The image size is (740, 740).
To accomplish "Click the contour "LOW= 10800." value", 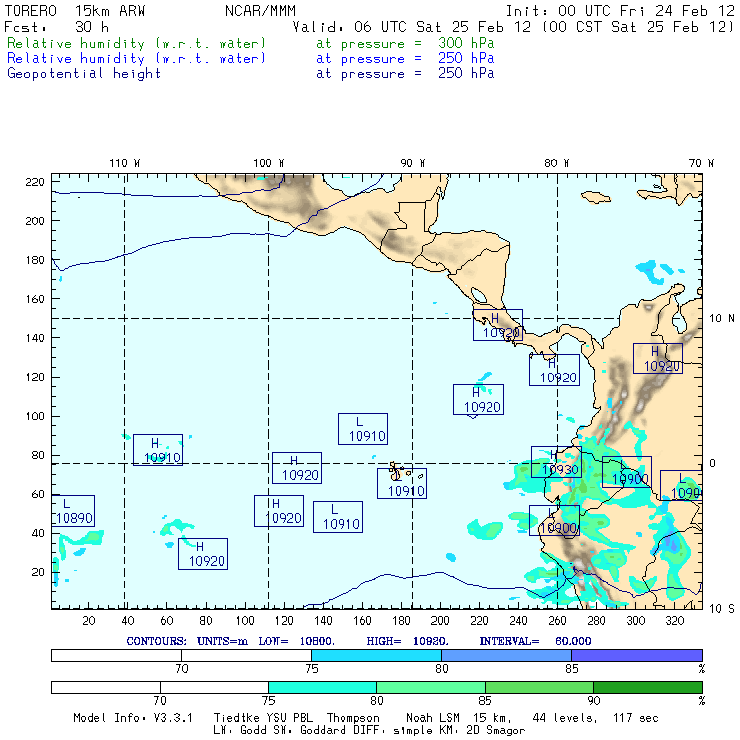I will pyautogui.click(x=296, y=641).
